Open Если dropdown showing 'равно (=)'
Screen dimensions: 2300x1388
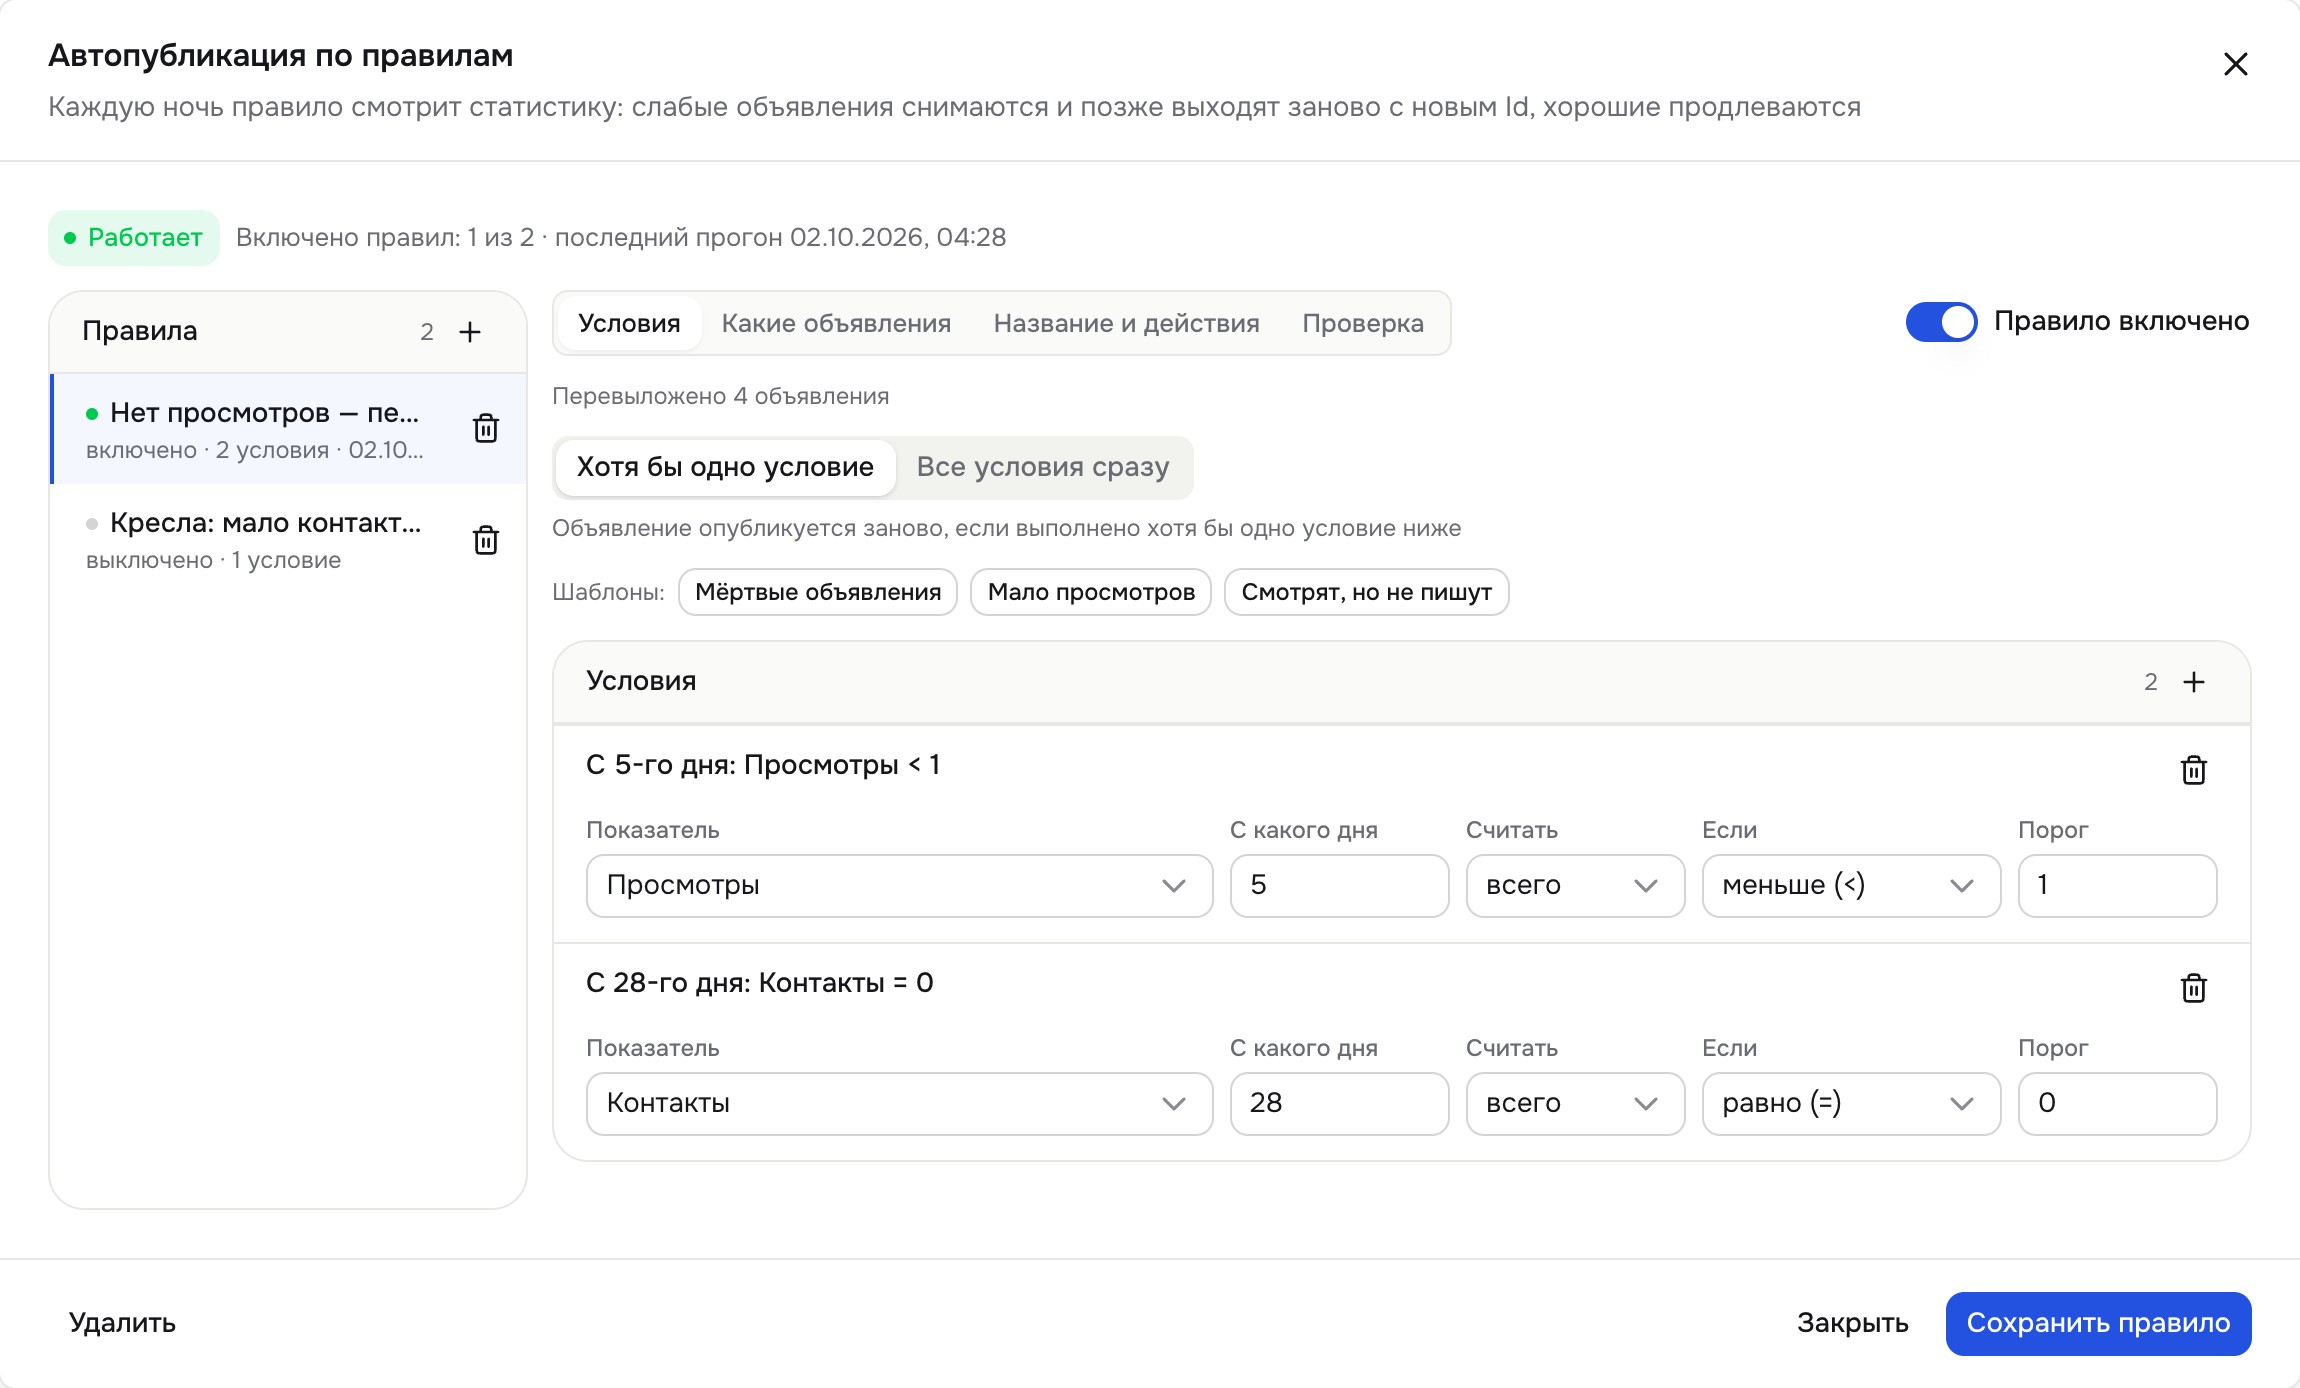pyautogui.click(x=1851, y=1104)
